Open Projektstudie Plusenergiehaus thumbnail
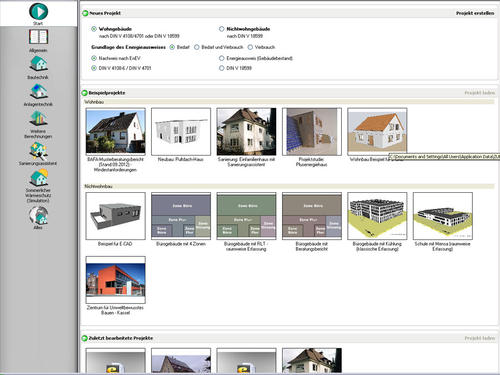The height and width of the screenshot is (375, 500). click(312, 132)
